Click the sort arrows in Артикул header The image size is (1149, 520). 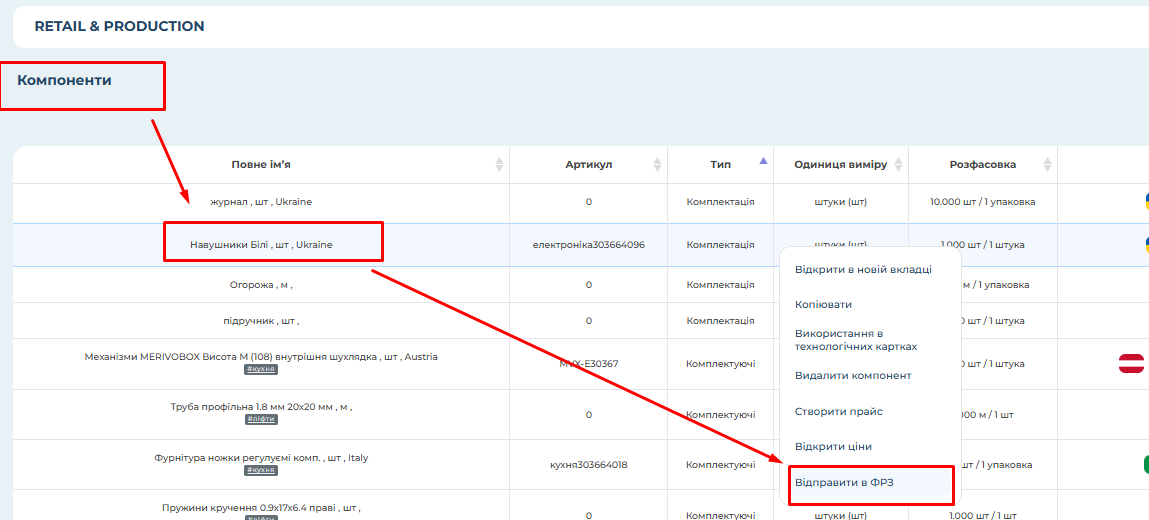[x=657, y=165]
